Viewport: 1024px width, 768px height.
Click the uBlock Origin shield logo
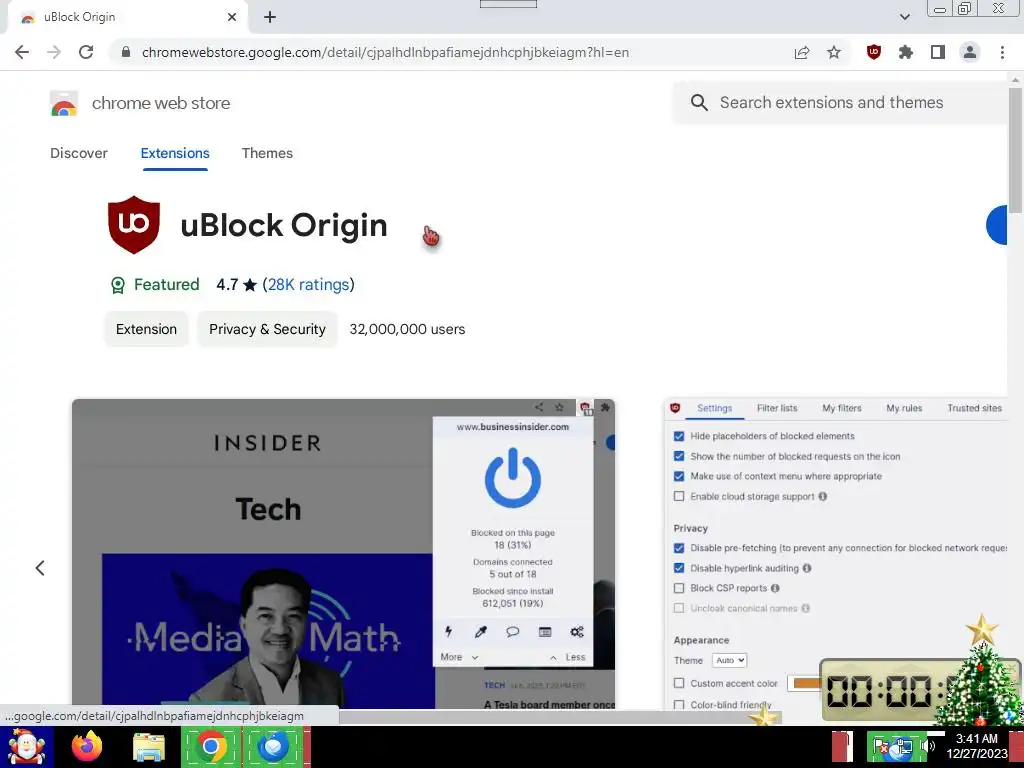tap(134, 225)
